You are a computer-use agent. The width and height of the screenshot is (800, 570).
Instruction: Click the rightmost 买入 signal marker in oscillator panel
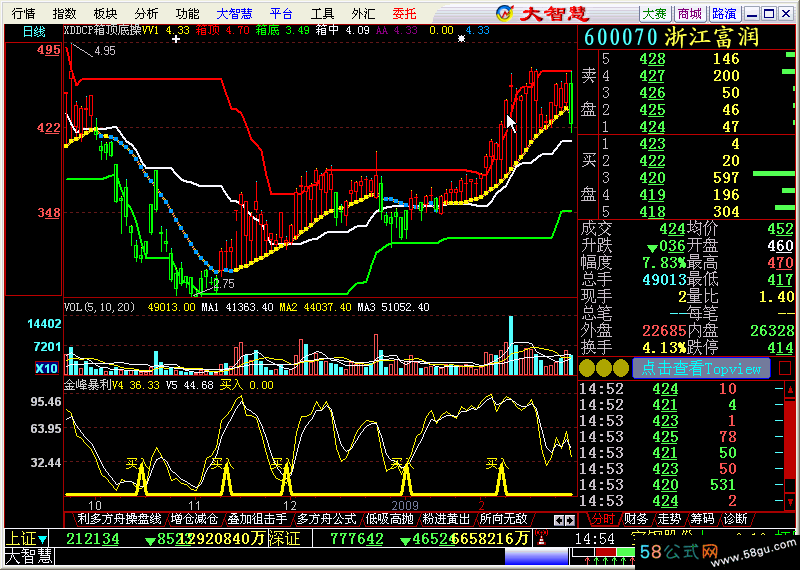(x=497, y=464)
